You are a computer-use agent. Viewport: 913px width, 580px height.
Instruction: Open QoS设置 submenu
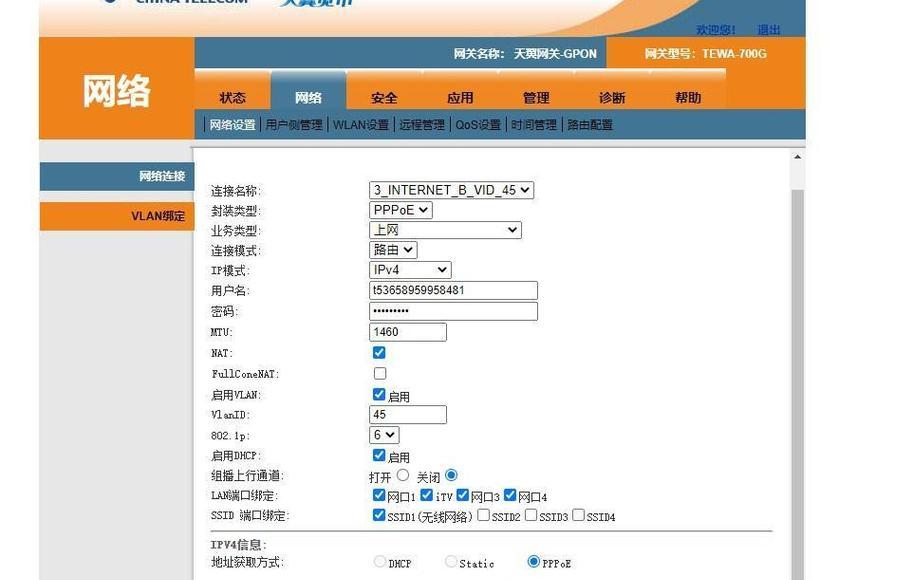pyautogui.click(x=478, y=125)
